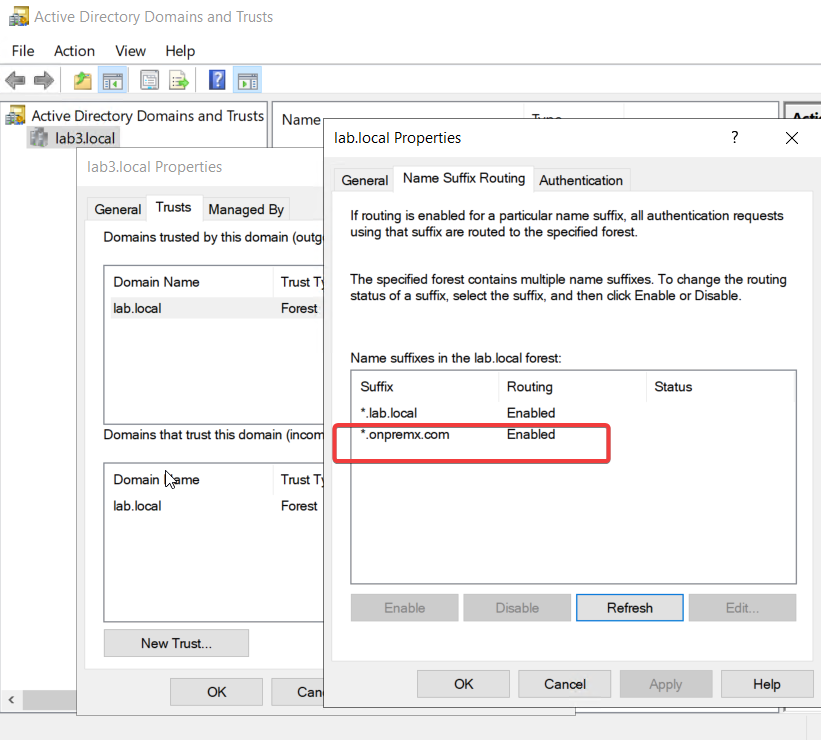Click Name column header in main pane
This screenshot has height=740, width=821.
[x=301, y=120]
